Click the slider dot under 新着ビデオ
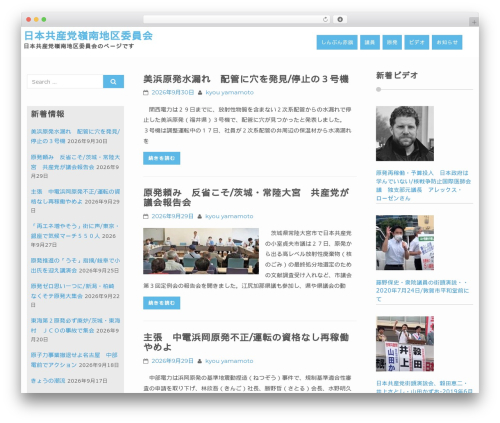 (378, 89)
